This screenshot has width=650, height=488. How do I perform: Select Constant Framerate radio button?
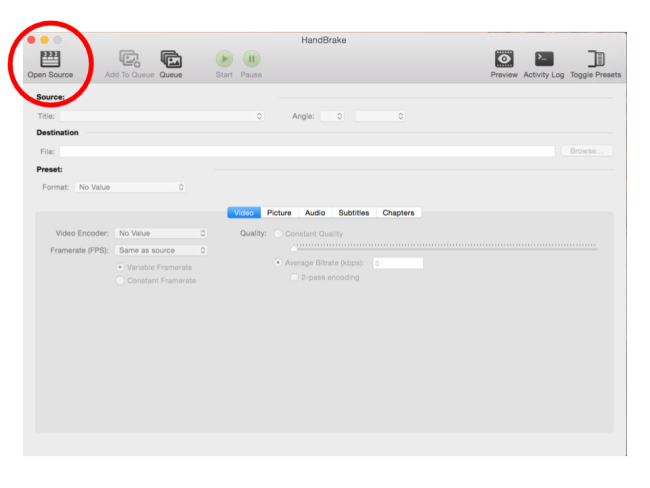point(120,280)
